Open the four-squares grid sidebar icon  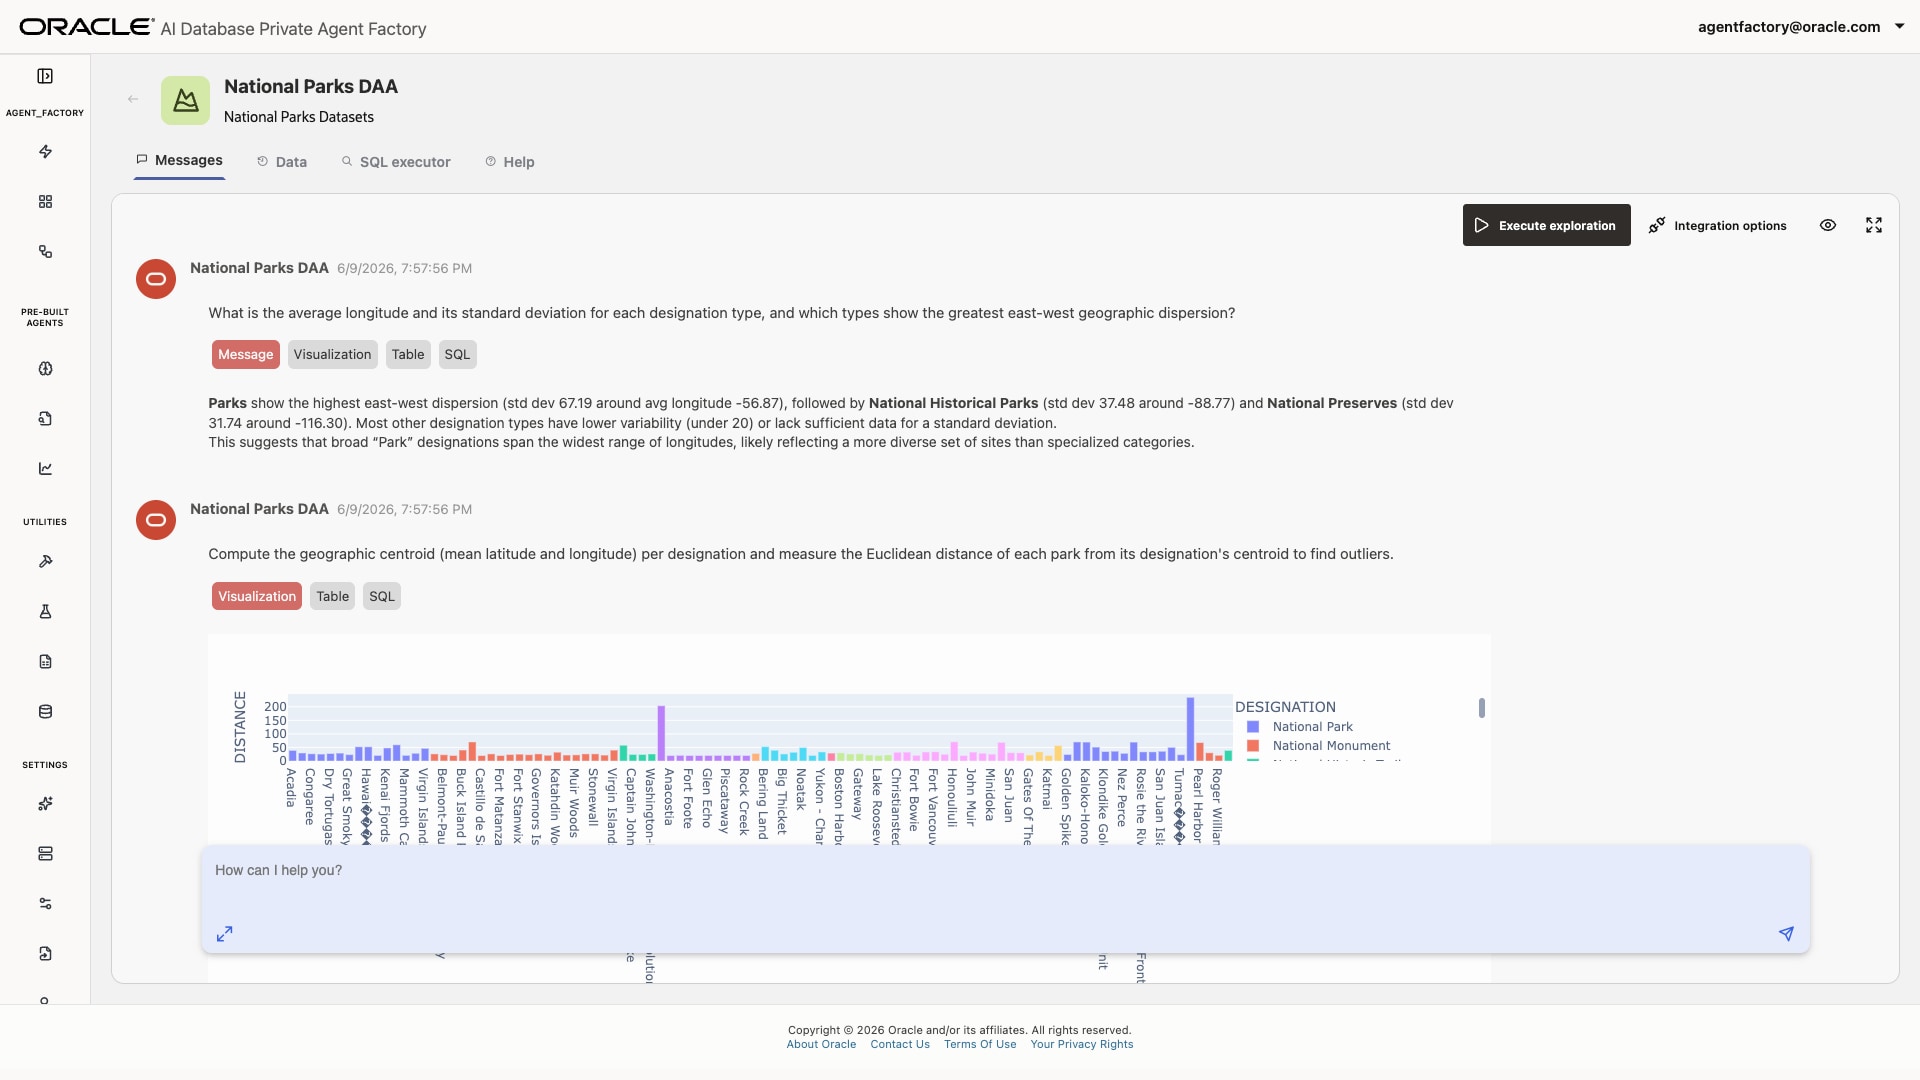[x=45, y=202]
